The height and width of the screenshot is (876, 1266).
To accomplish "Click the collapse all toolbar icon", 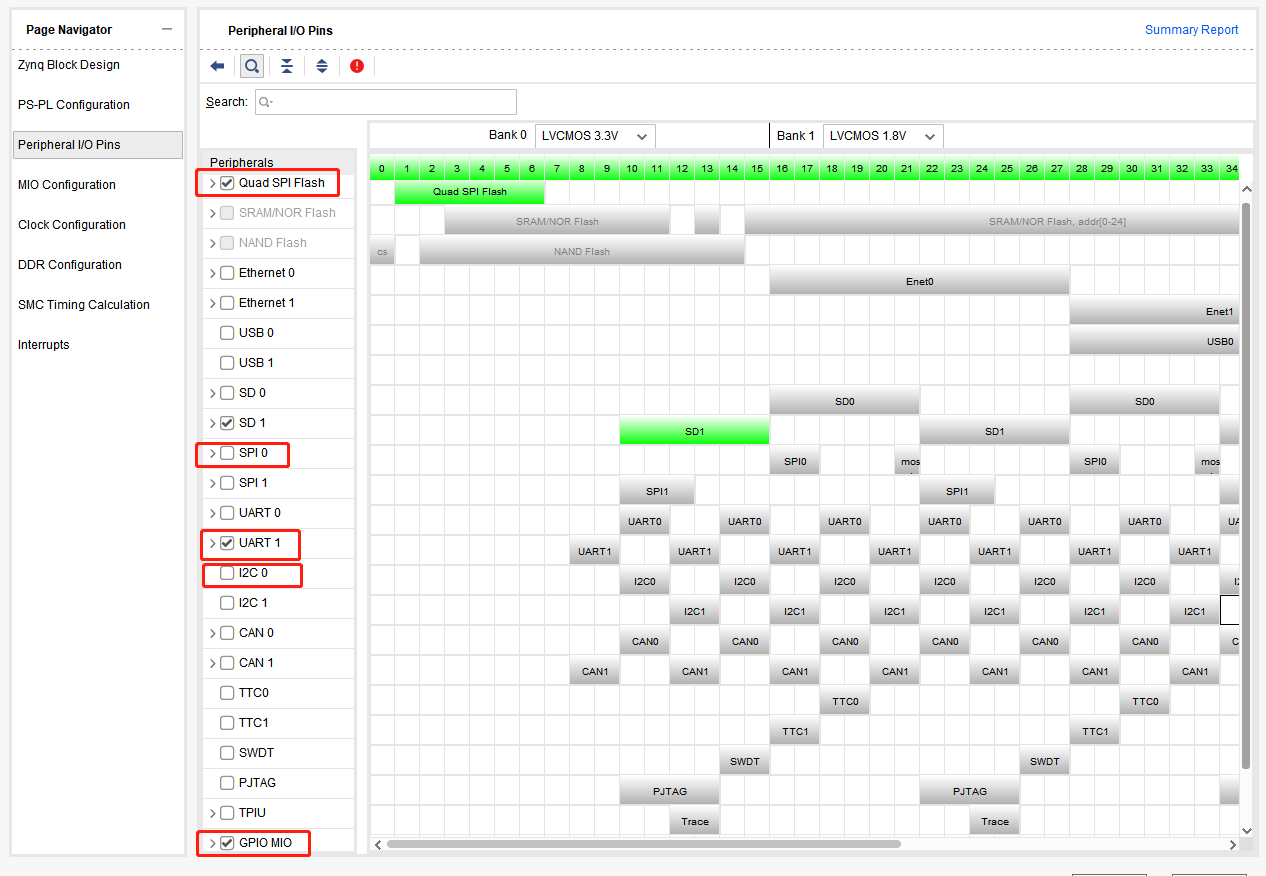I will 287,66.
